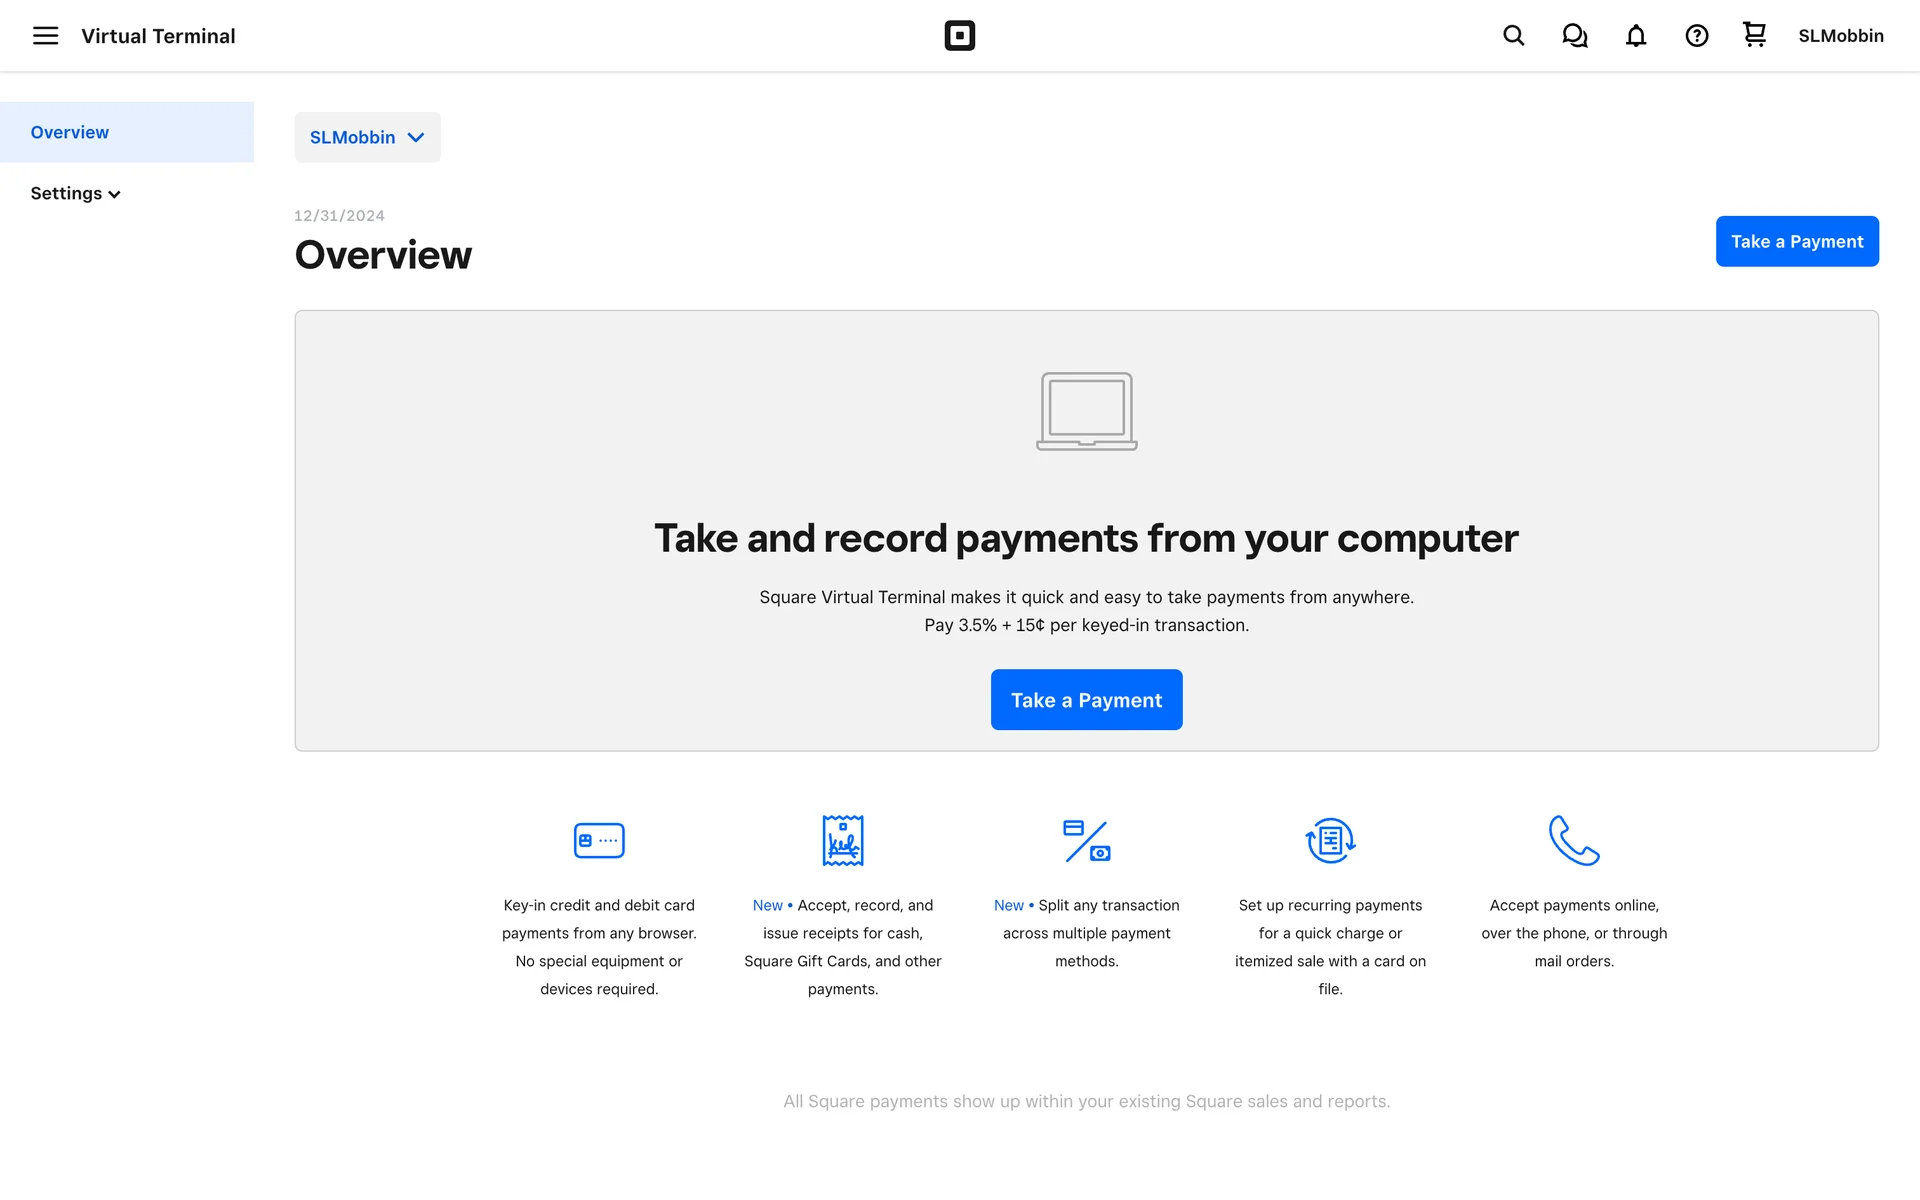This screenshot has width=1920, height=1200.
Task: Click the split transaction percent icon
Action: click(x=1086, y=840)
